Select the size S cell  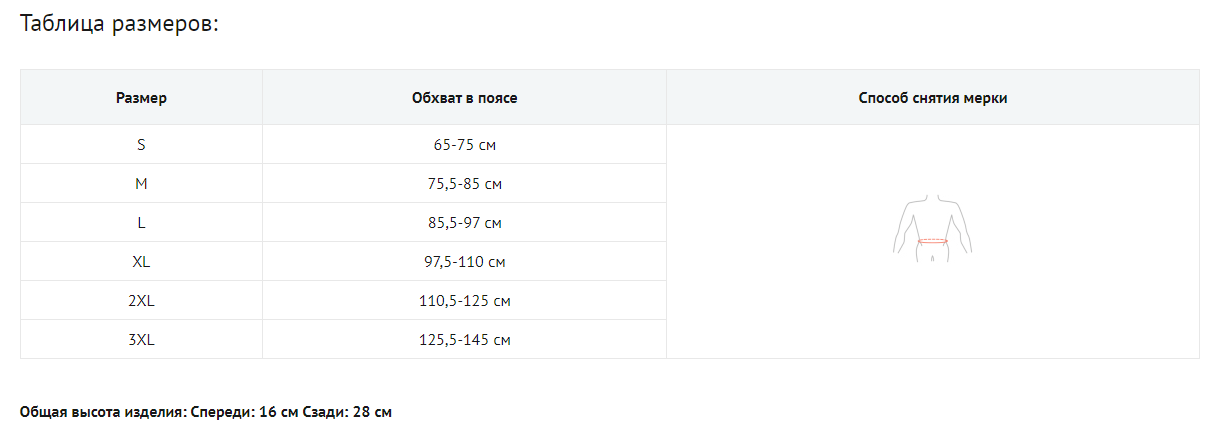[x=141, y=145]
